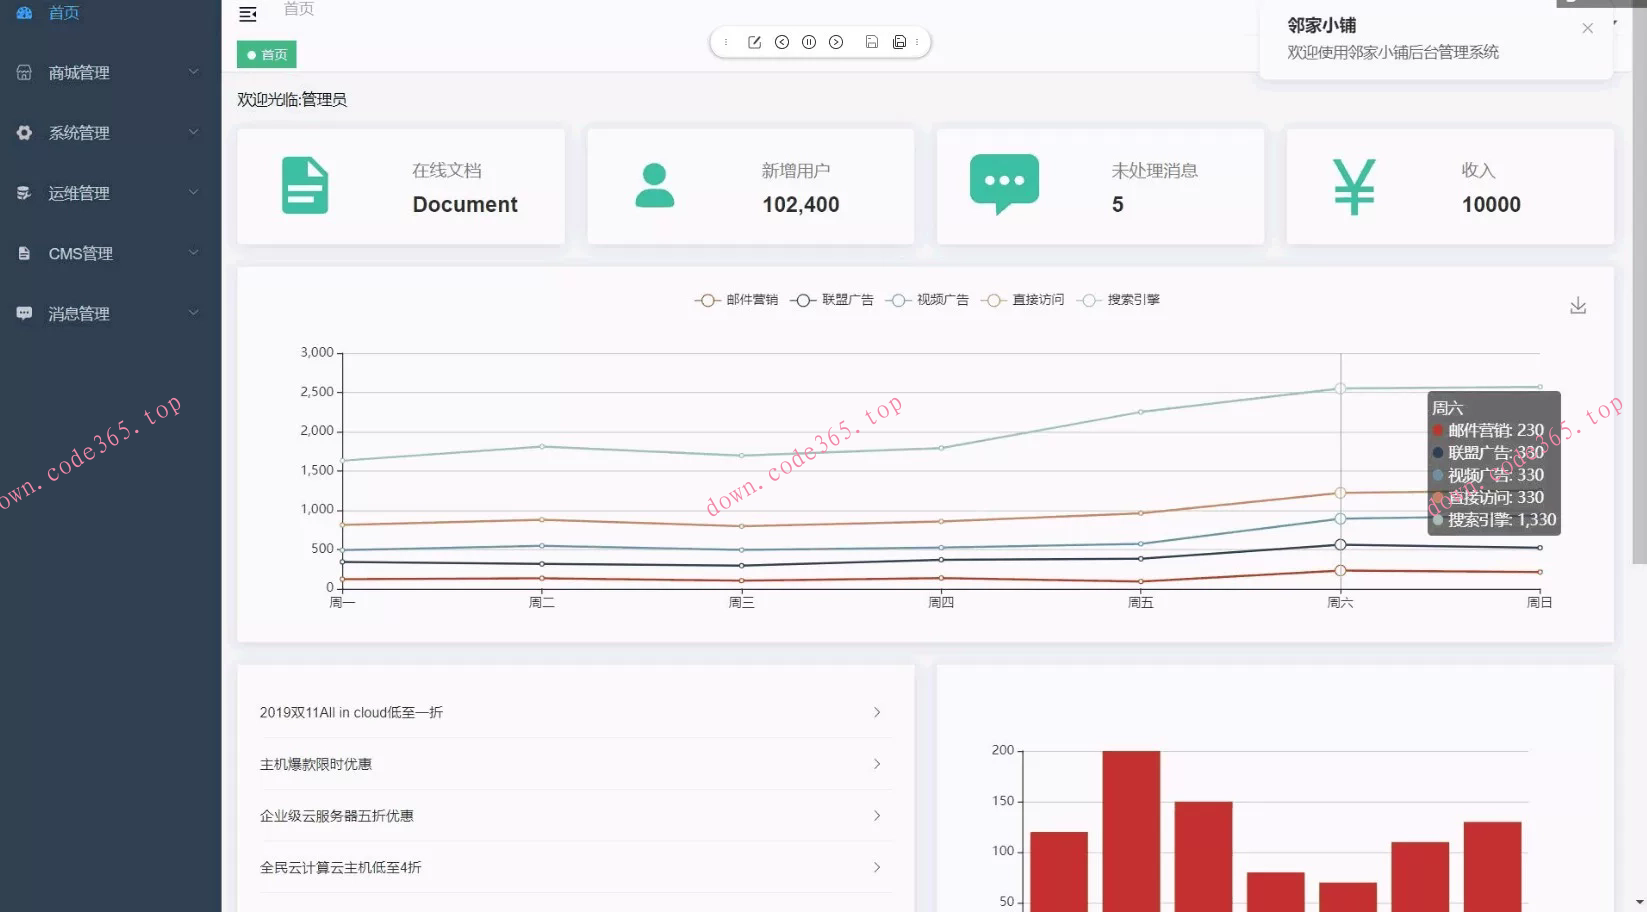Click the green document icon on 在线文档 card
Image resolution: width=1647 pixels, height=912 pixels.
(305, 186)
